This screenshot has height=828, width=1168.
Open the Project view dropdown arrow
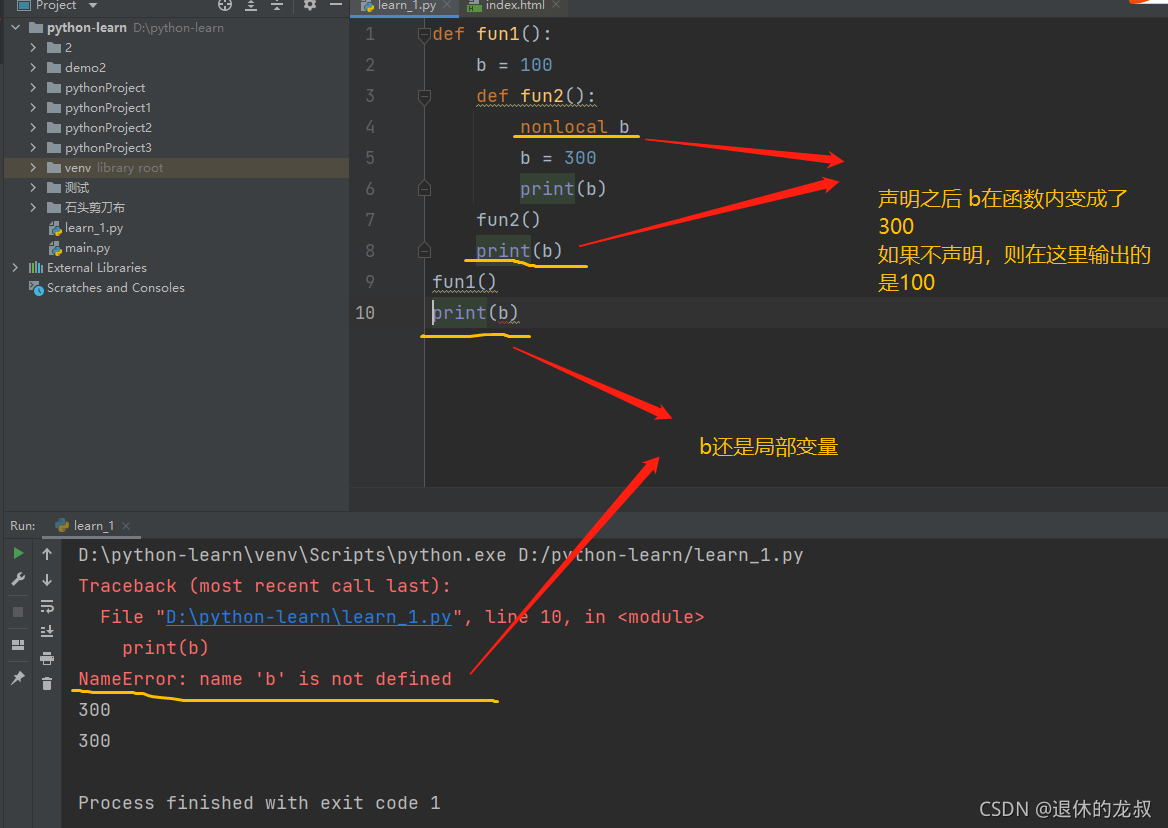tap(93, 5)
